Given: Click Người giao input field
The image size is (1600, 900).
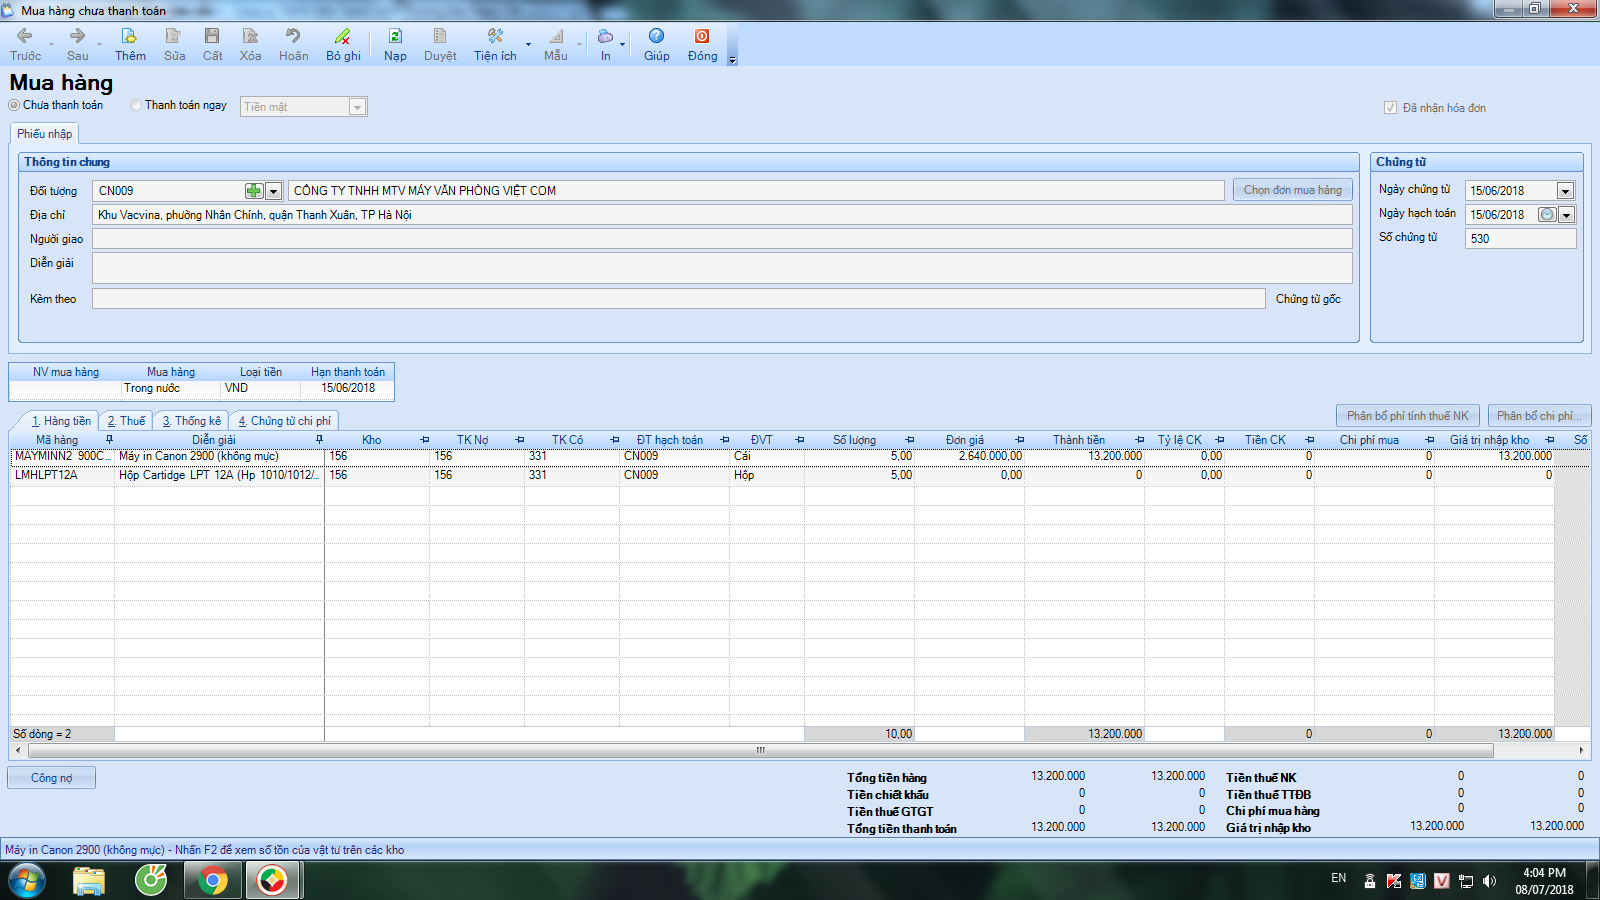Looking at the screenshot, I should 722,239.
